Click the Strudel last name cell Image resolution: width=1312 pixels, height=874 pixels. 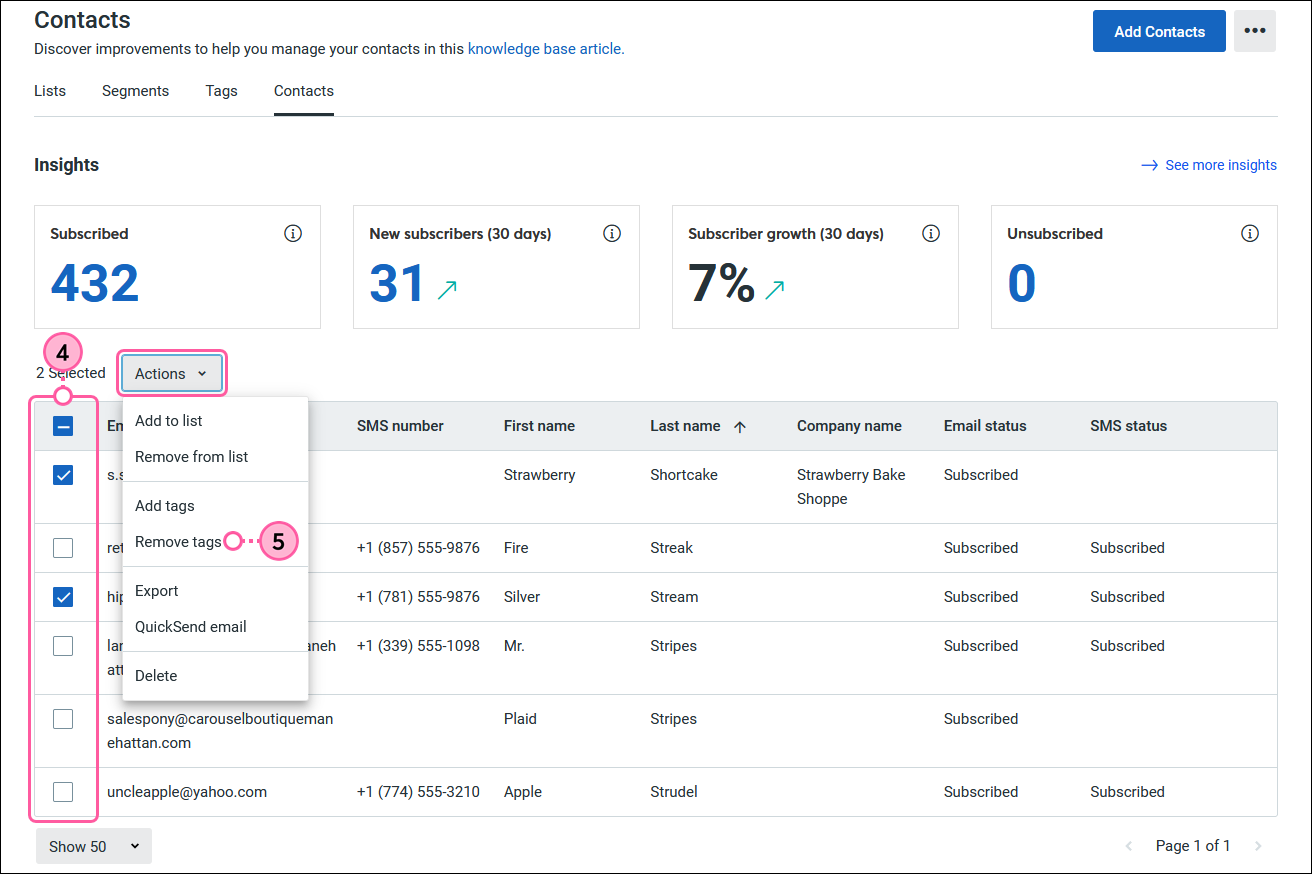point(674,792)
